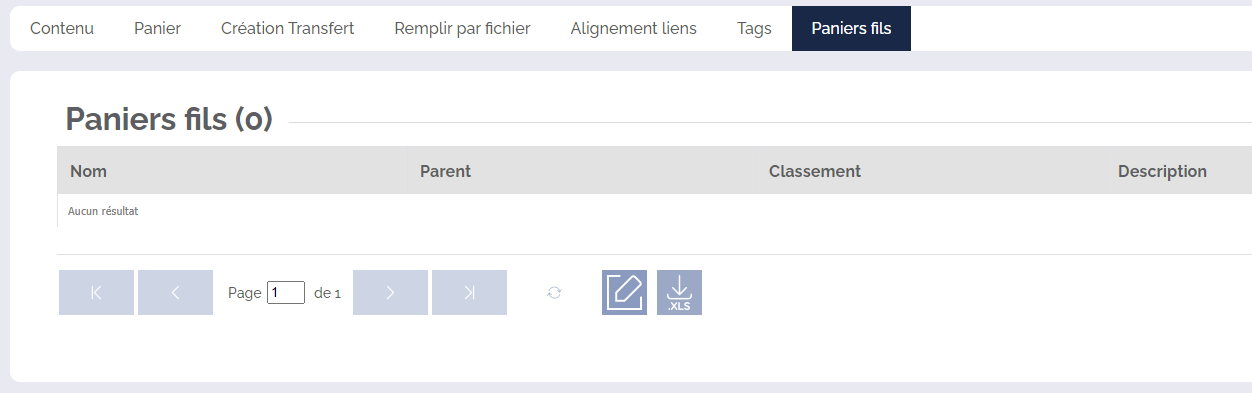The height and width of the screenshot is (393, 1252).
Task: Open the edit pencil icon
Action: pos(624,292)
